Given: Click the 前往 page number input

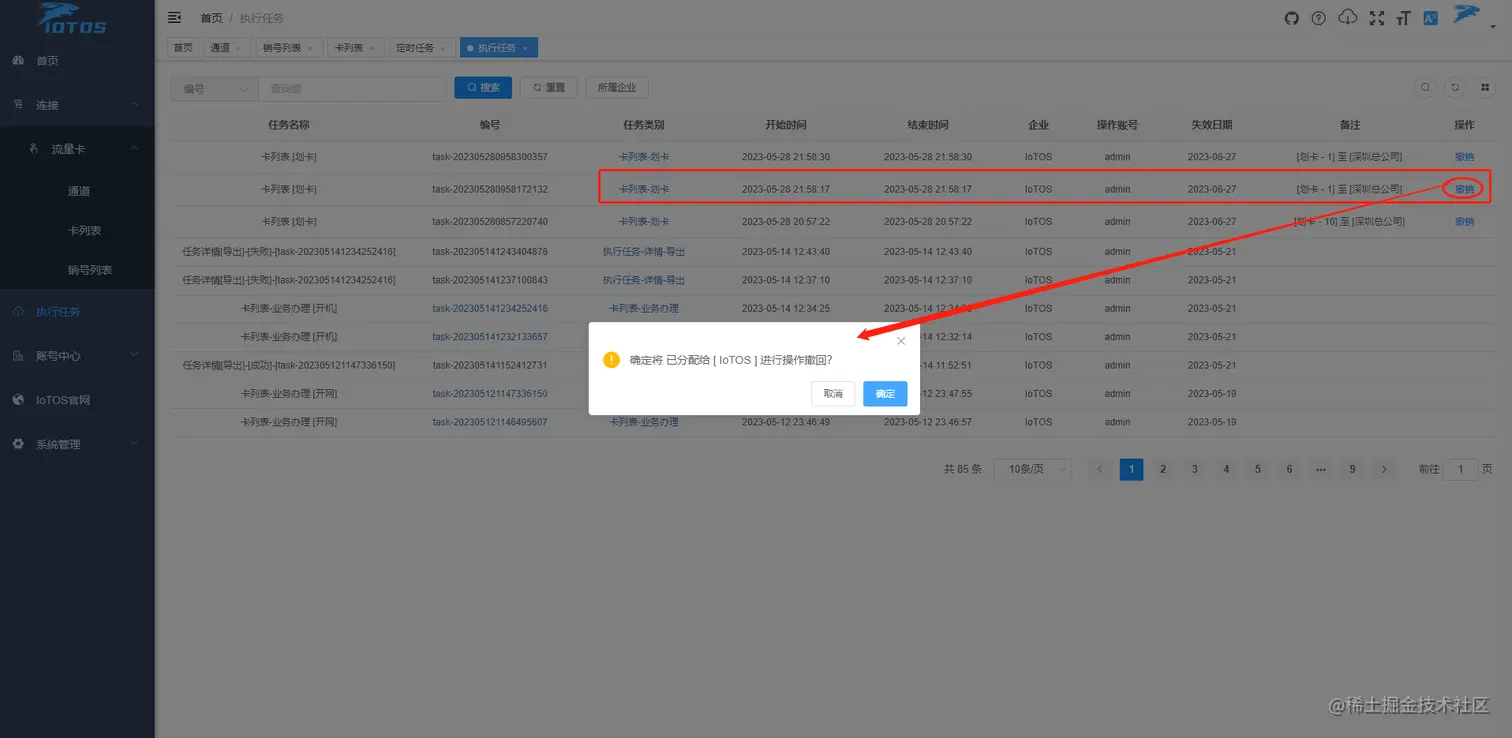Looking at the screenshot, I should coord(1461,469).
